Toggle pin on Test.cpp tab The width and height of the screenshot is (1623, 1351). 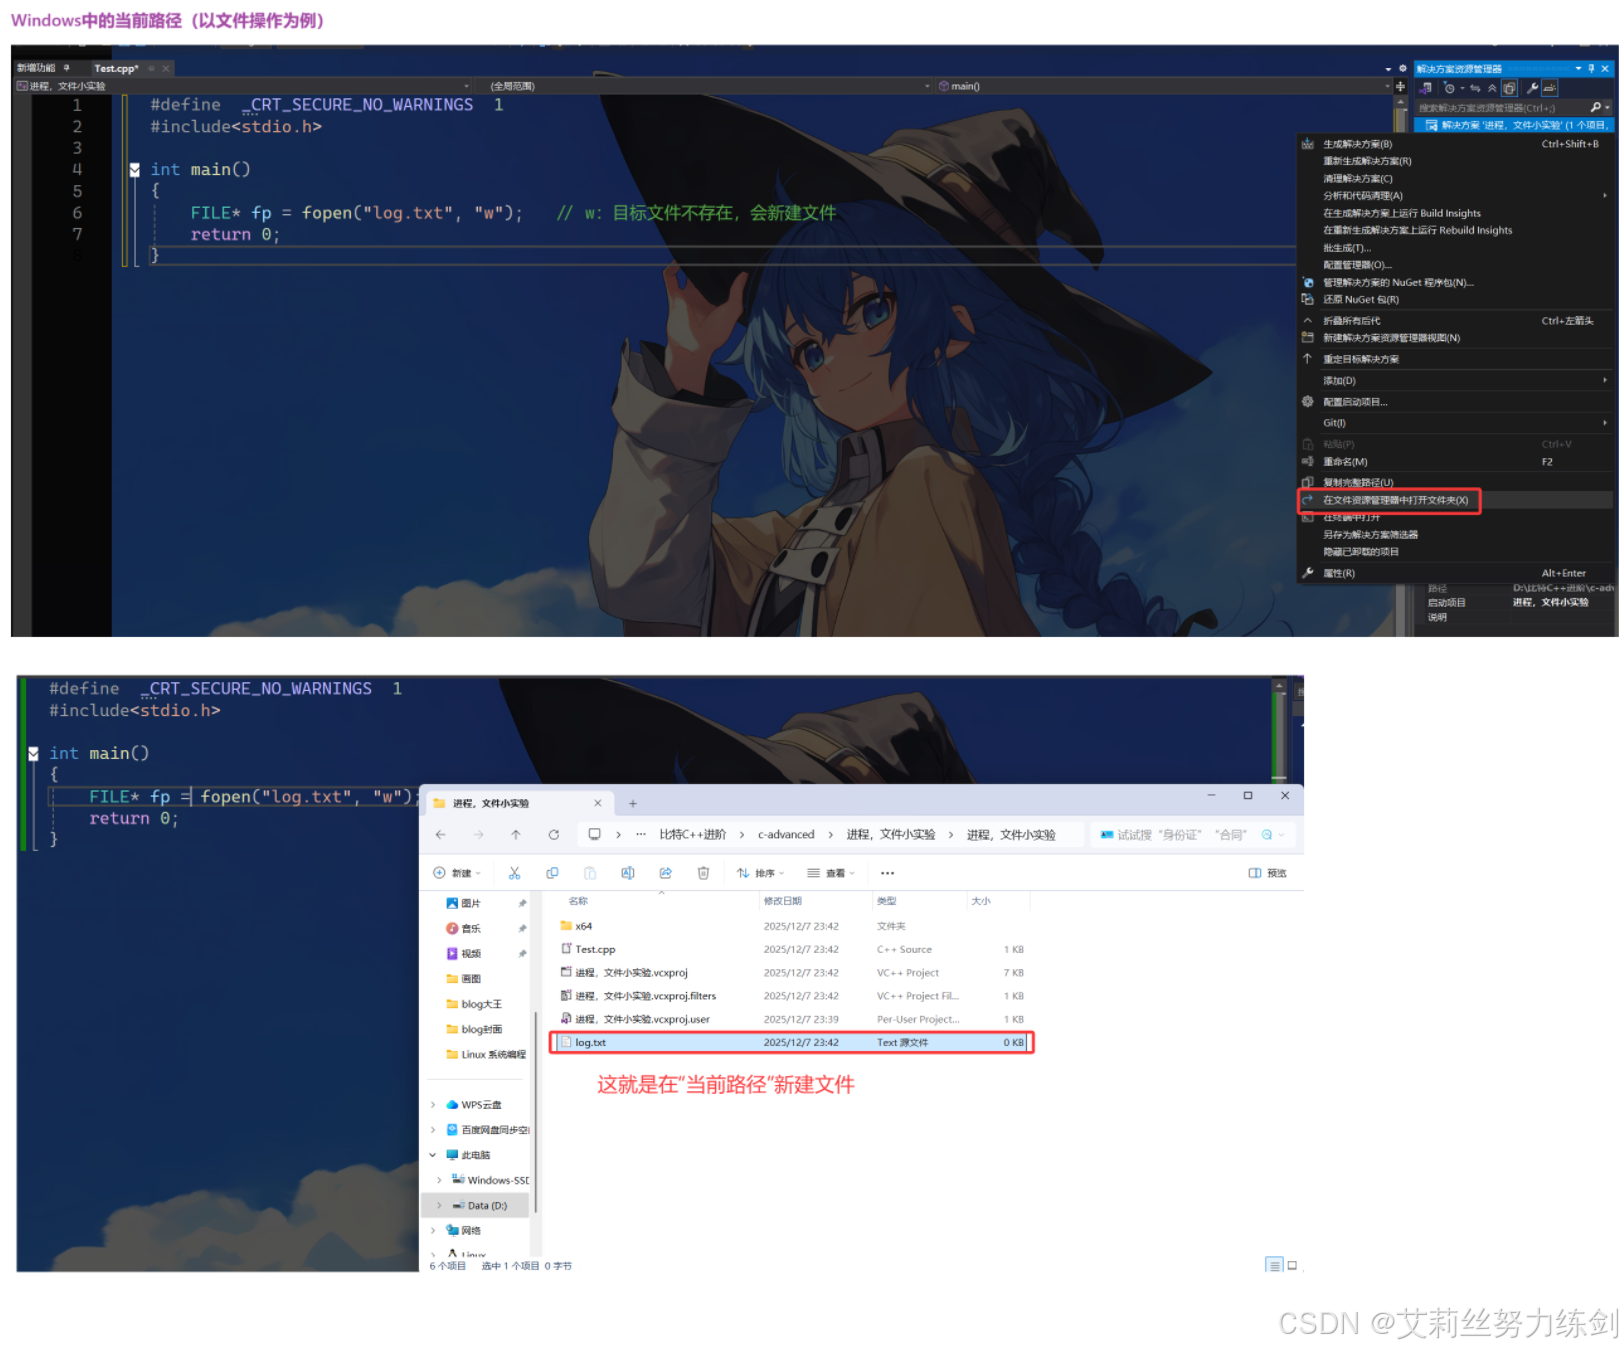pyautogui.click(x=151, y=68)
